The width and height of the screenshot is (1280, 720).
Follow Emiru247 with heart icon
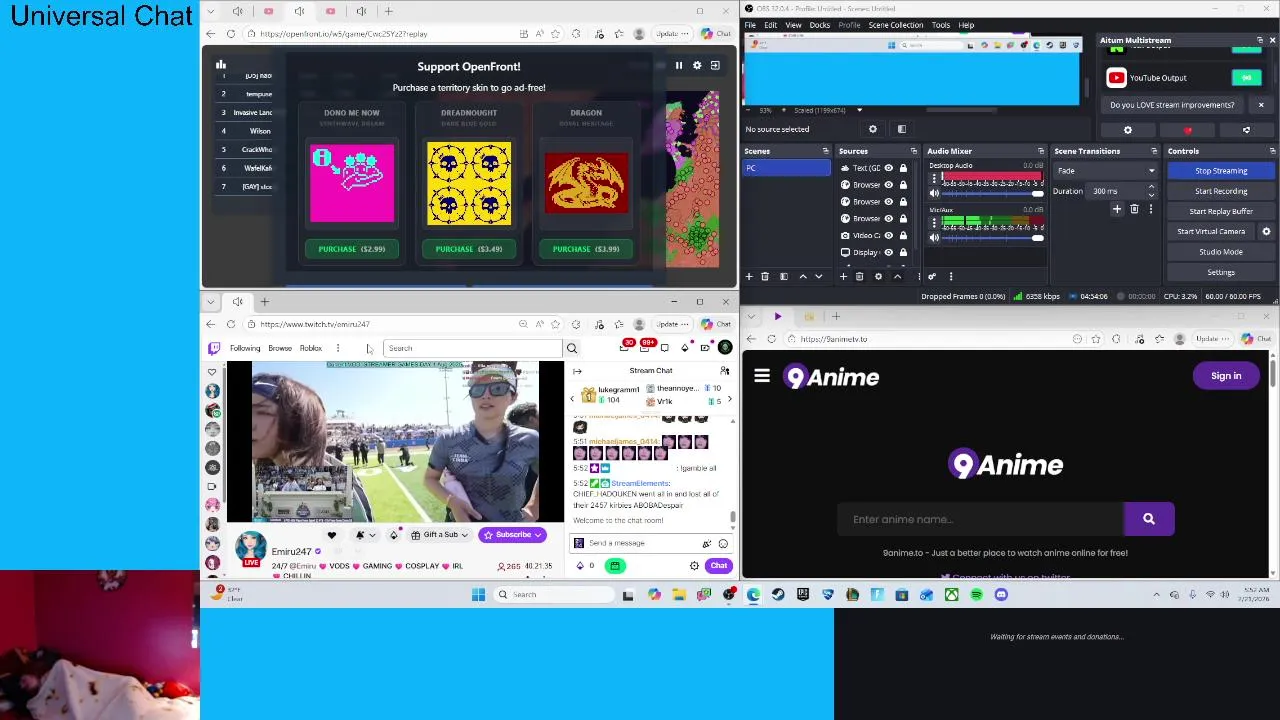coord(331,535)
